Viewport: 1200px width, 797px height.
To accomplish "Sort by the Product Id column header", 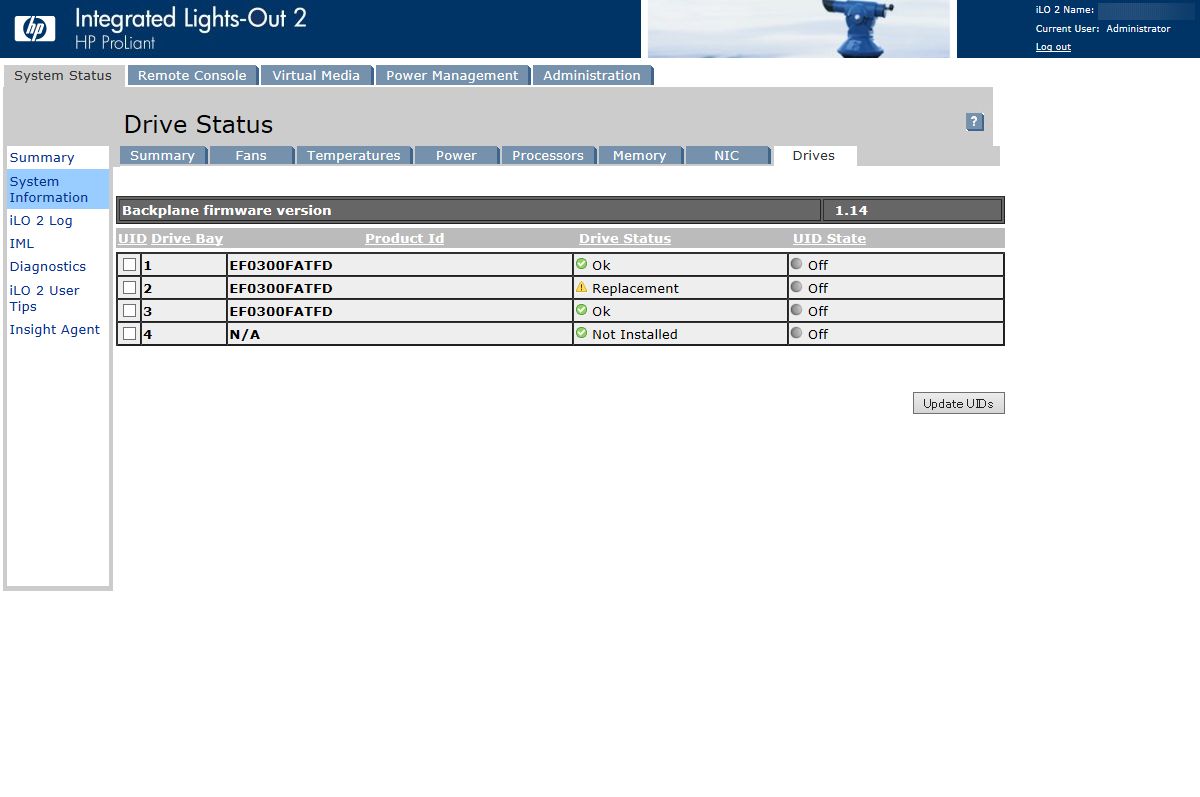I will tap(404, 238).
